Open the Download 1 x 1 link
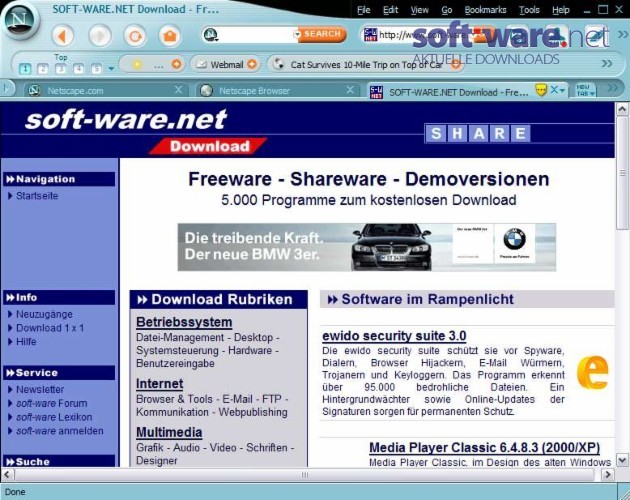 pos(50,328)
